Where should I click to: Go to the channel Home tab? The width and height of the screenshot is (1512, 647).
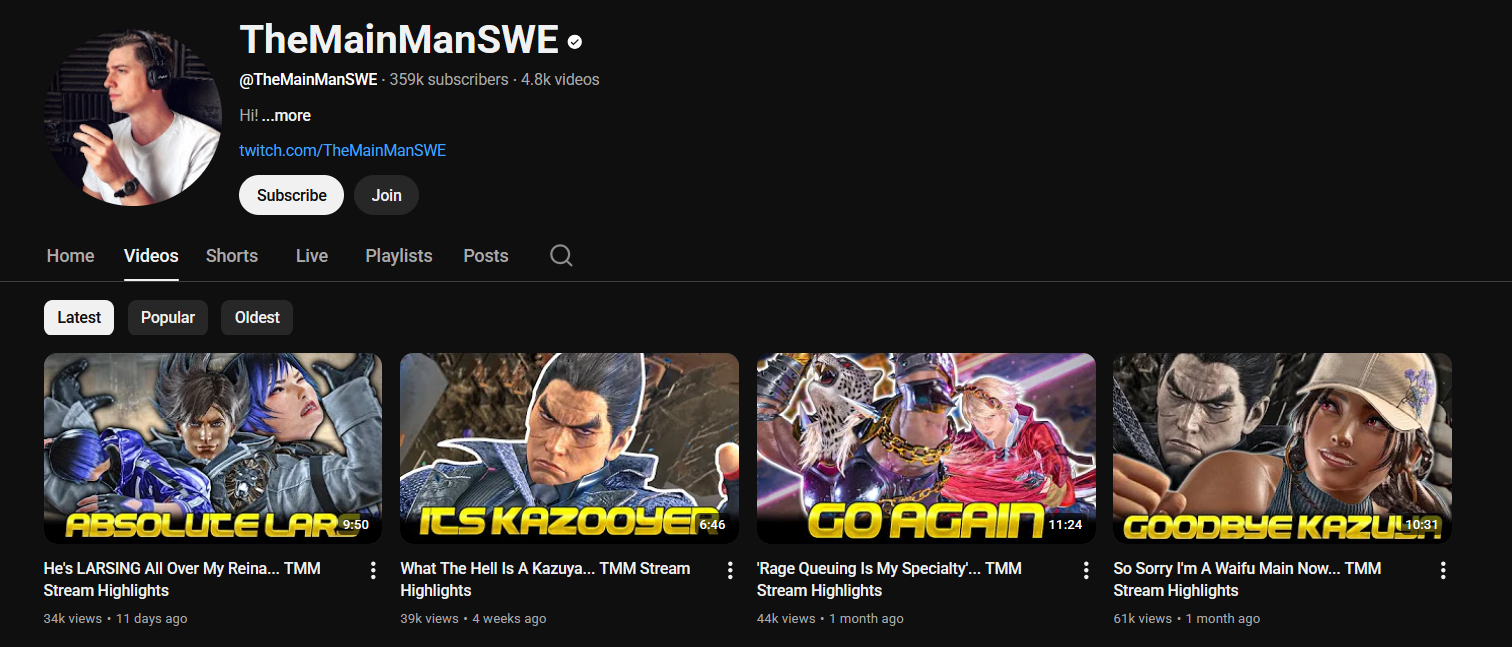(x=70, y=256)
